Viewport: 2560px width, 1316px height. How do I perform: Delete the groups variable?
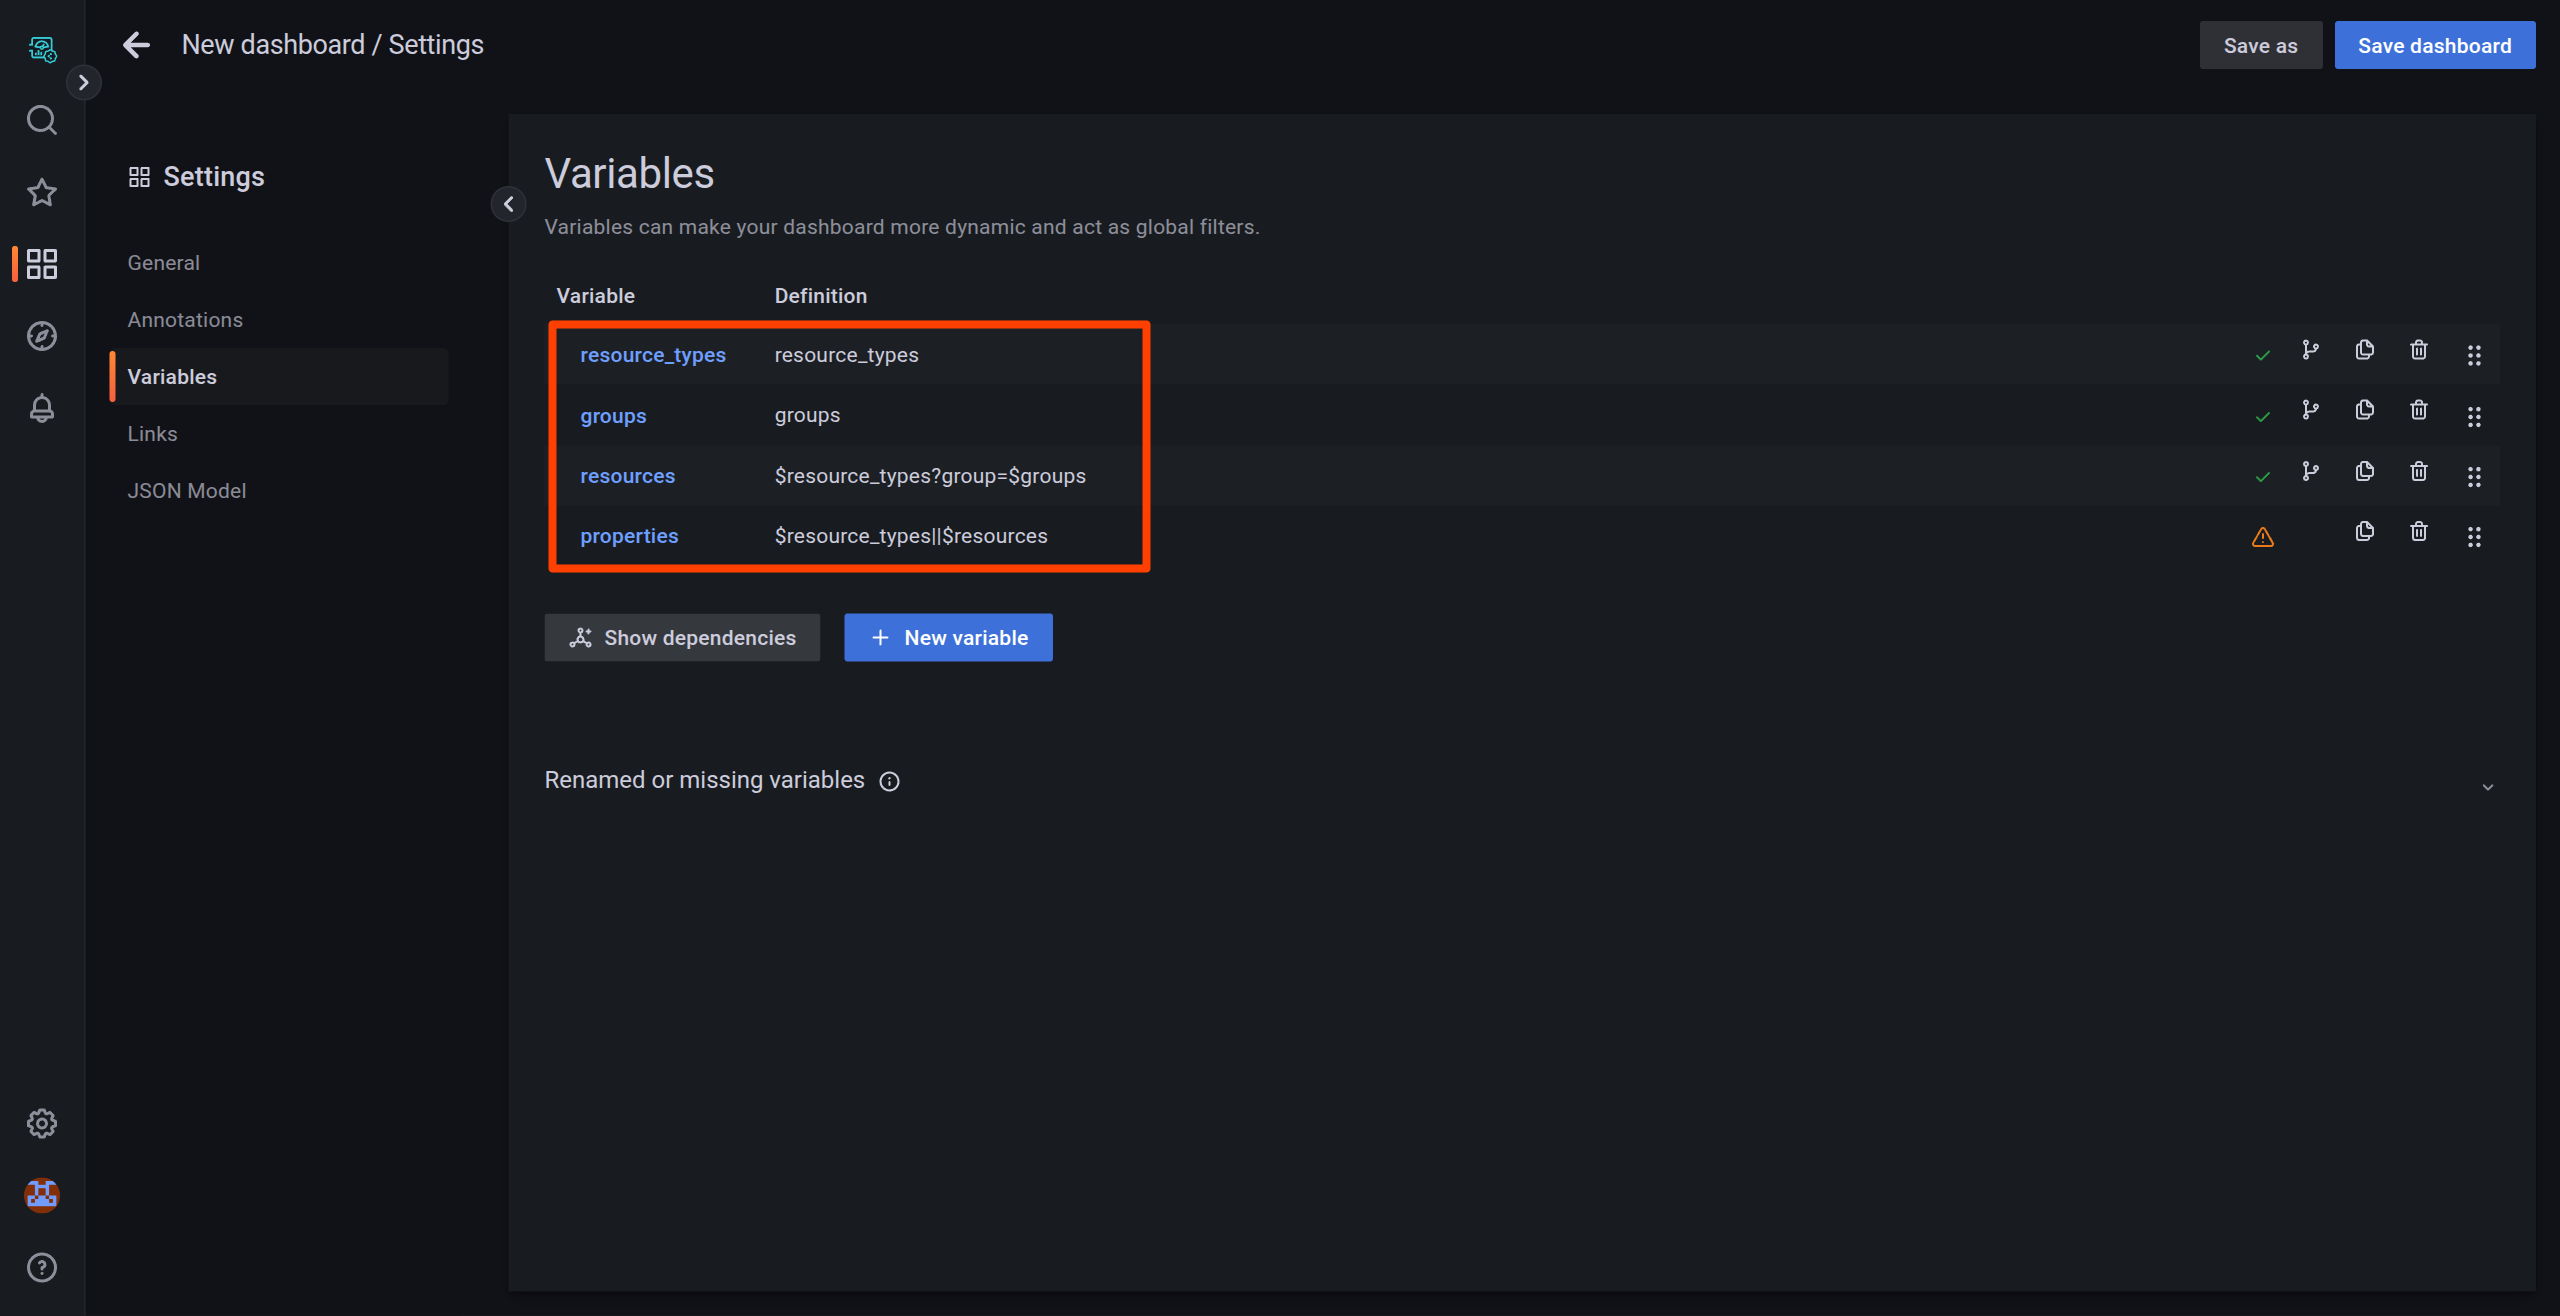(x=2418, y=410)
